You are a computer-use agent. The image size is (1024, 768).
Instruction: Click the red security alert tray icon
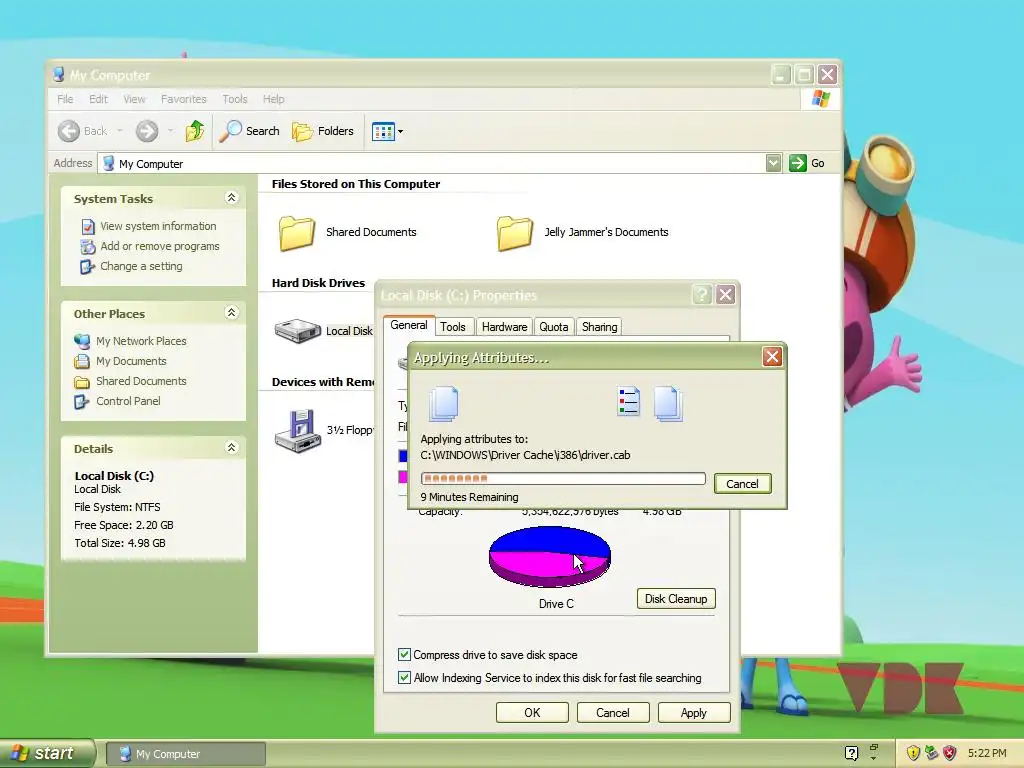[950, 753]
